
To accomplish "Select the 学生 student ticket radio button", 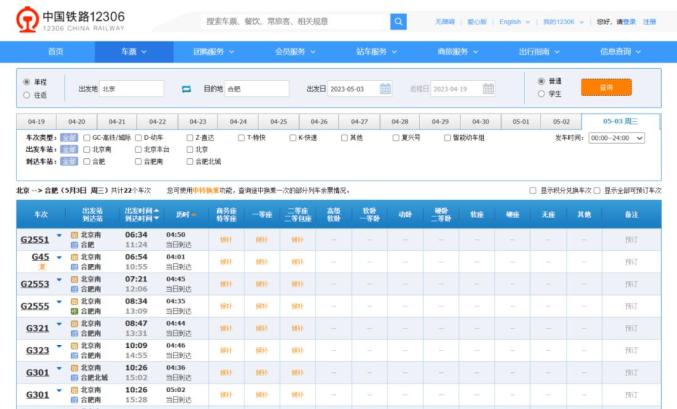I will [x=541, y=94].
